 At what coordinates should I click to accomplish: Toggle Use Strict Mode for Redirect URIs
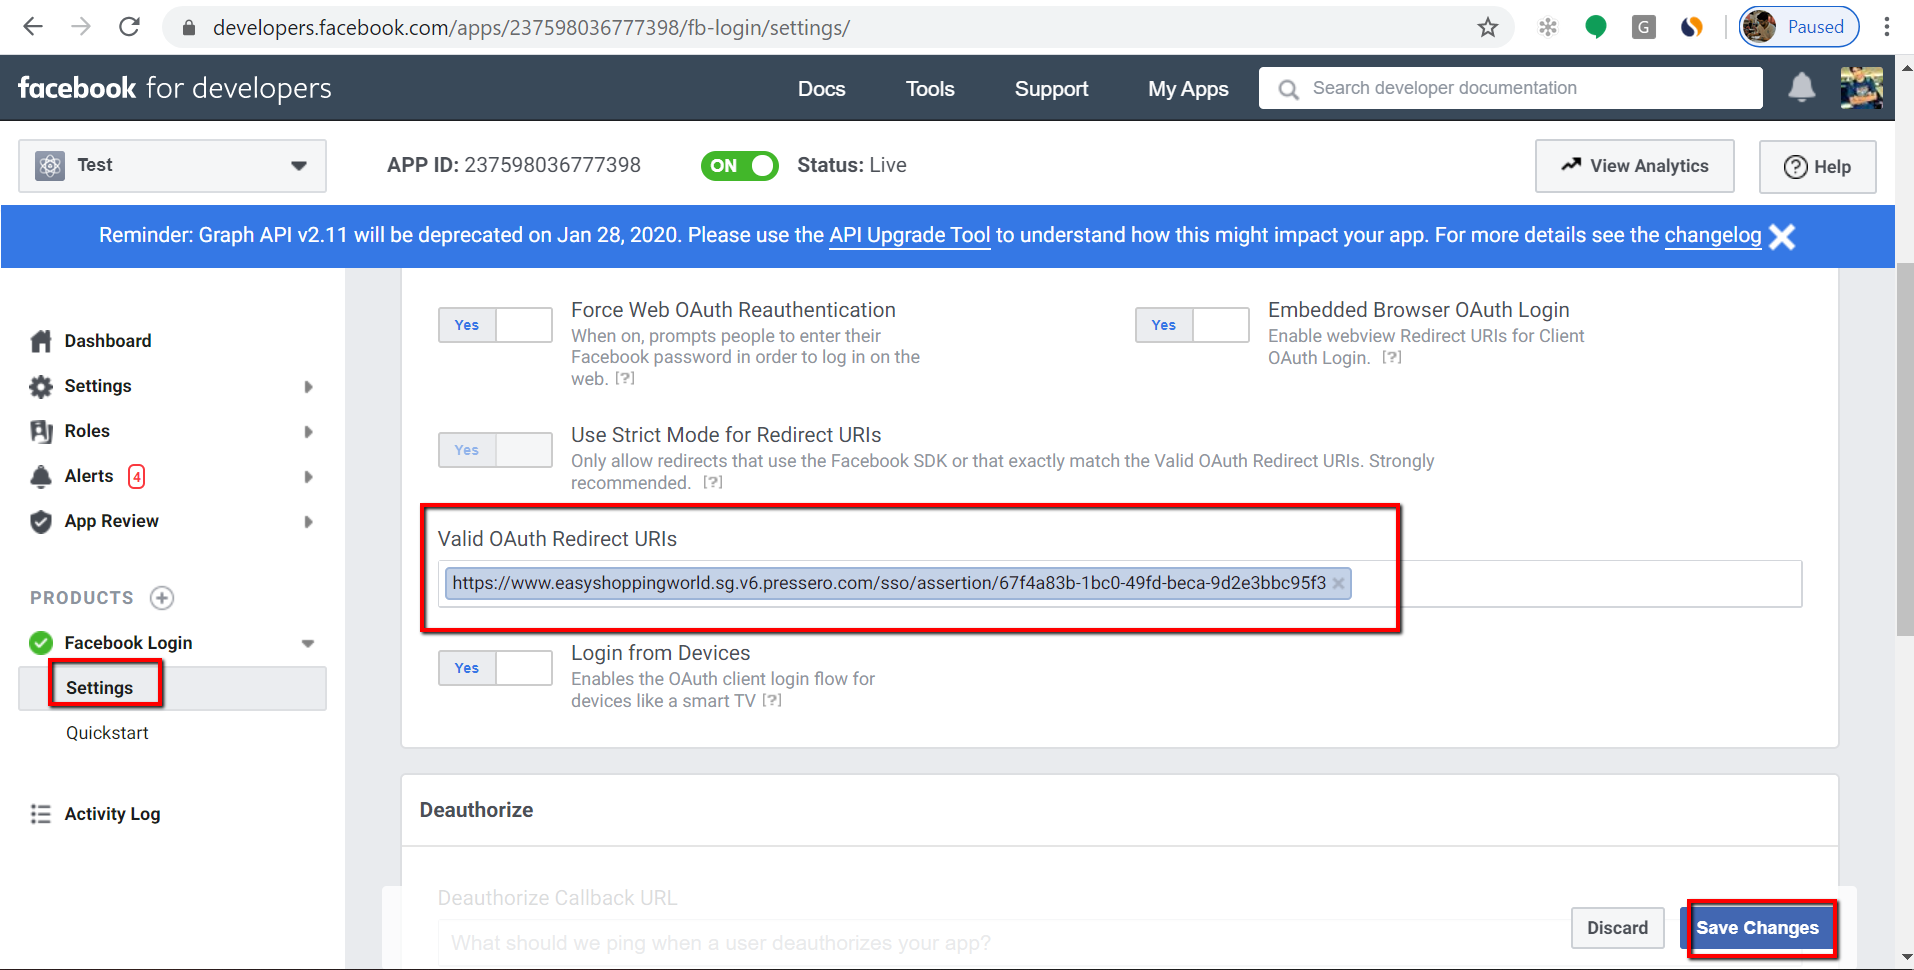click(495, 450)
